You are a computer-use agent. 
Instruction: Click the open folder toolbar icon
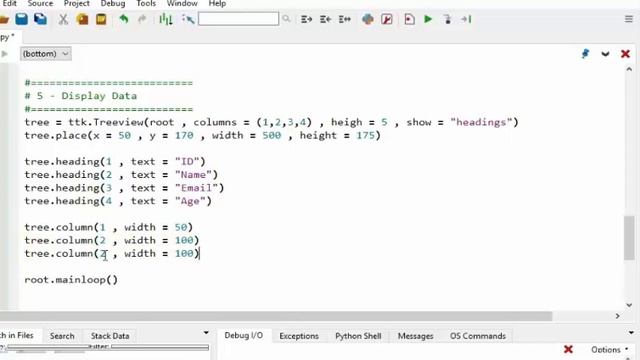pyautogui.click(x=4, y=19)
